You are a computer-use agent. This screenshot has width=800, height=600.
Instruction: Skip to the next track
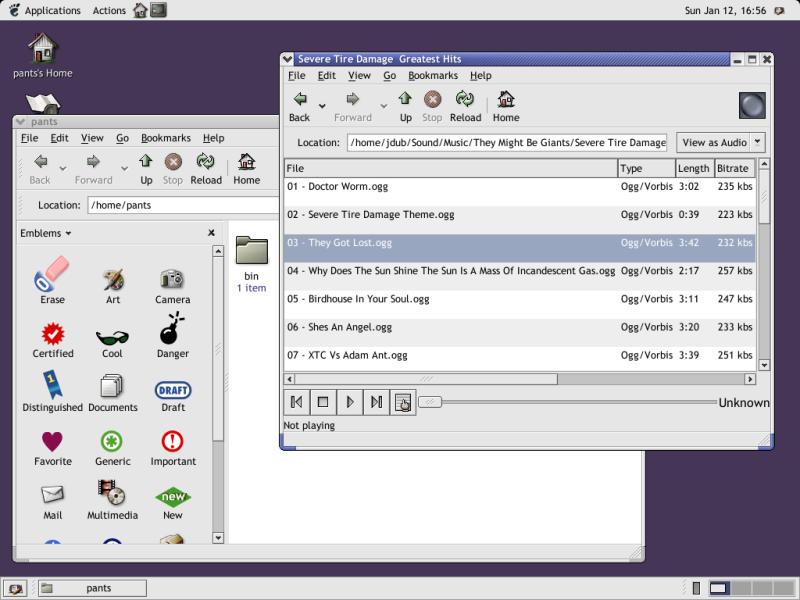(x=376, y=402)
